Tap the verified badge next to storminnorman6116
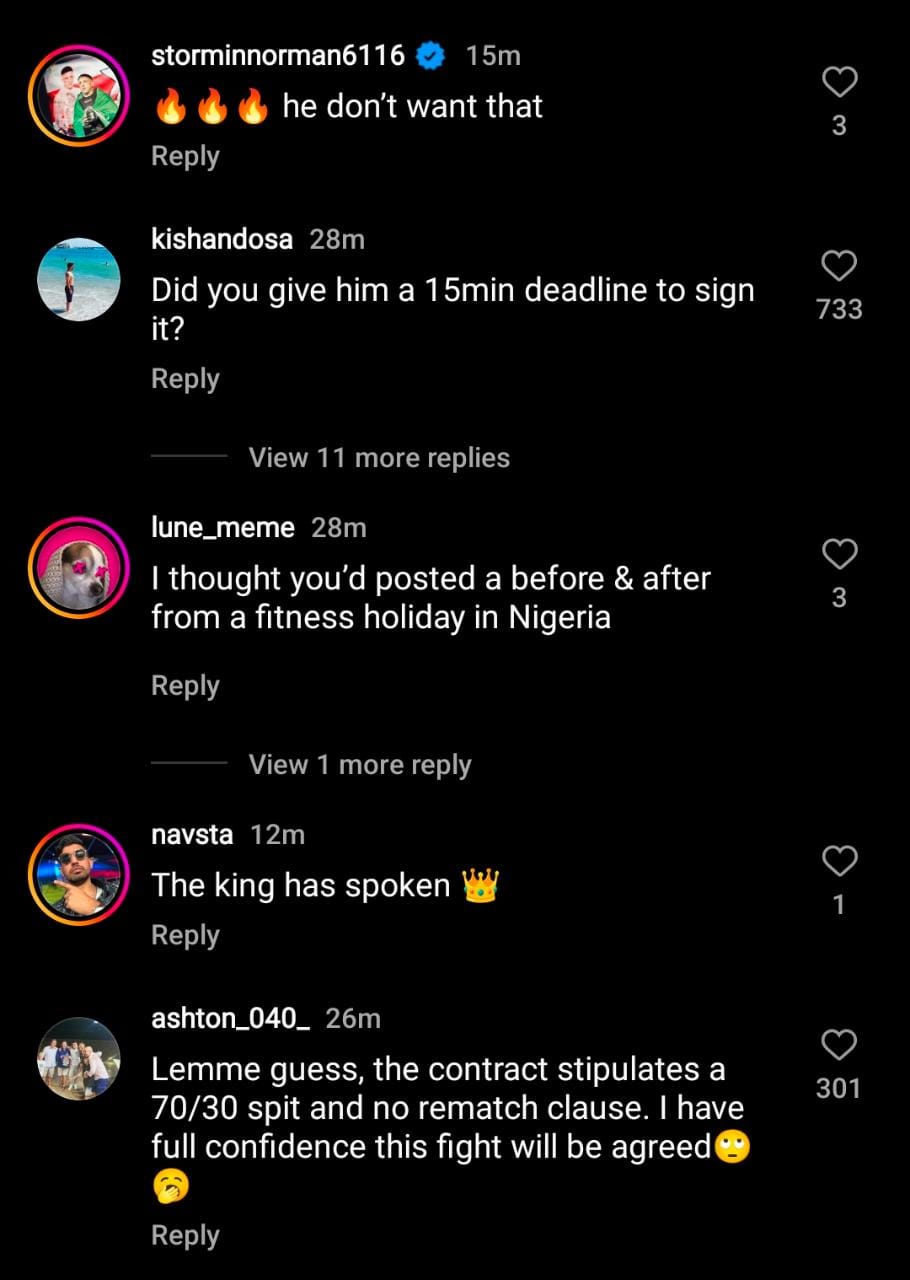Viewport: 910px width, 1280px height. pos(430,56)
